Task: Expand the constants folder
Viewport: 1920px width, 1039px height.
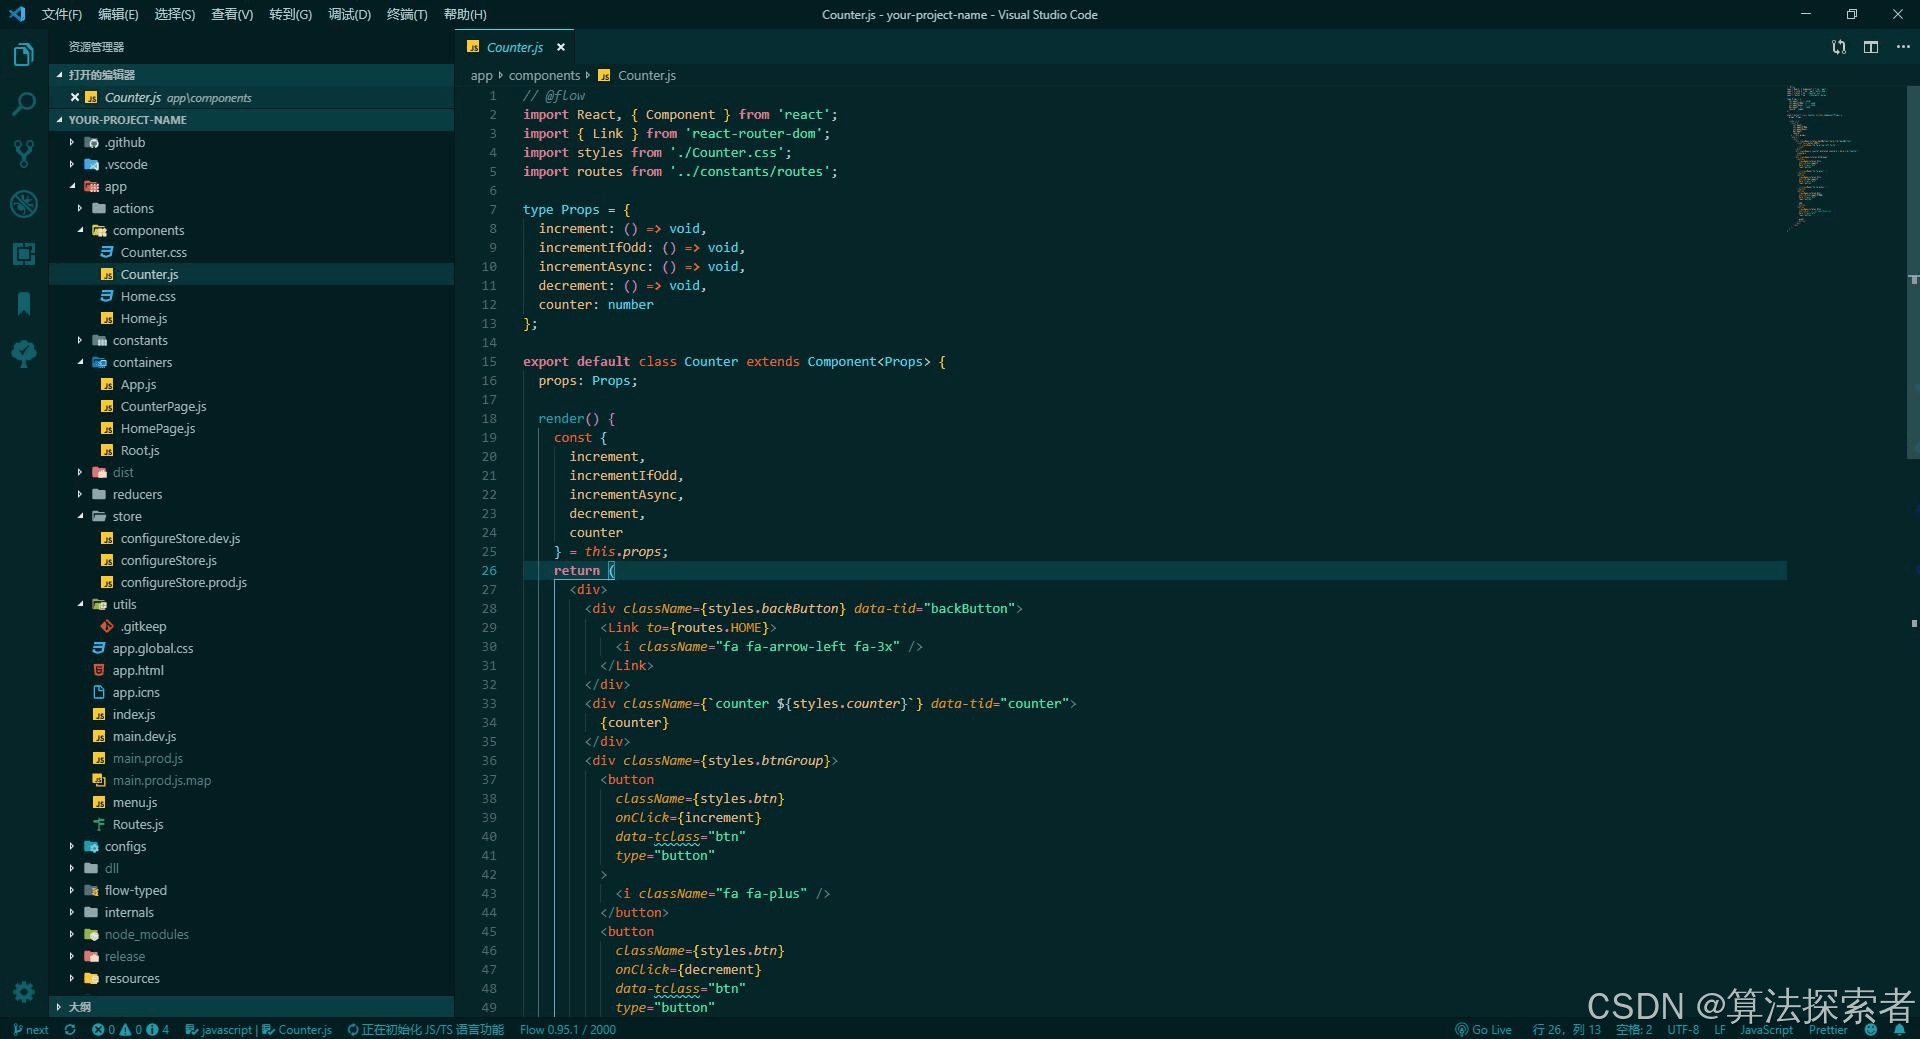Action: (251, 340)
